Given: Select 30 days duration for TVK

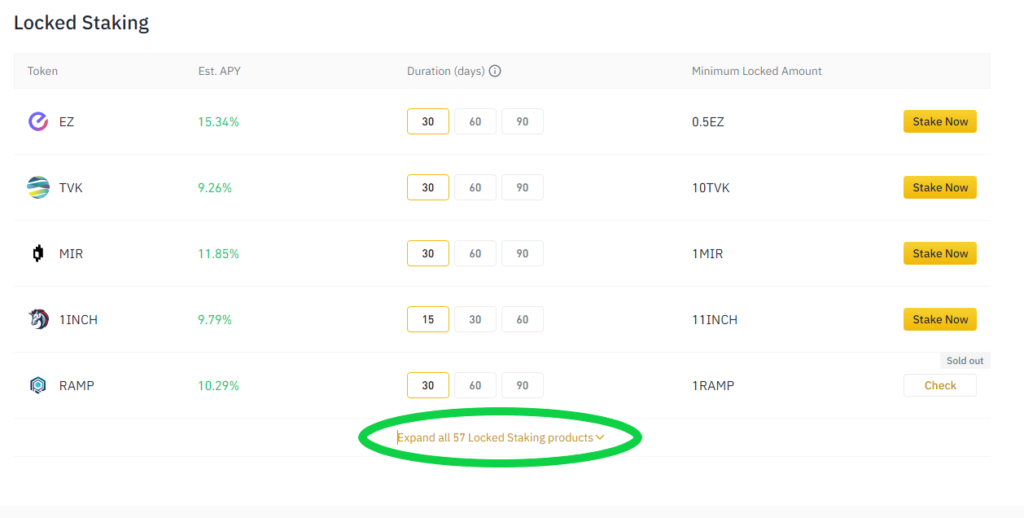Looking at the screenshot, I should [x=428, y=187].
